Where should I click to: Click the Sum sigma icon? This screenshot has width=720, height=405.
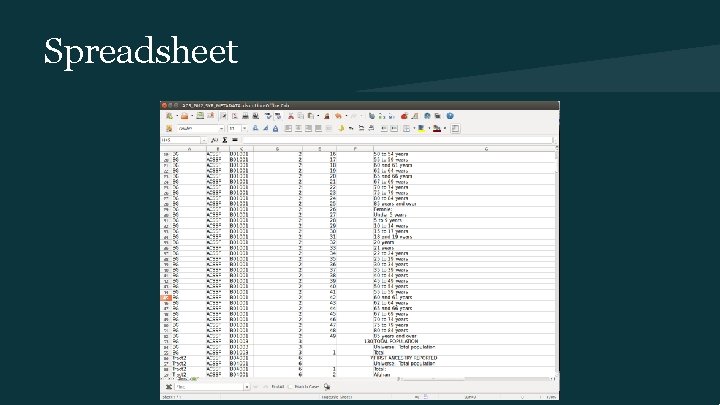(x=225, y=140)
